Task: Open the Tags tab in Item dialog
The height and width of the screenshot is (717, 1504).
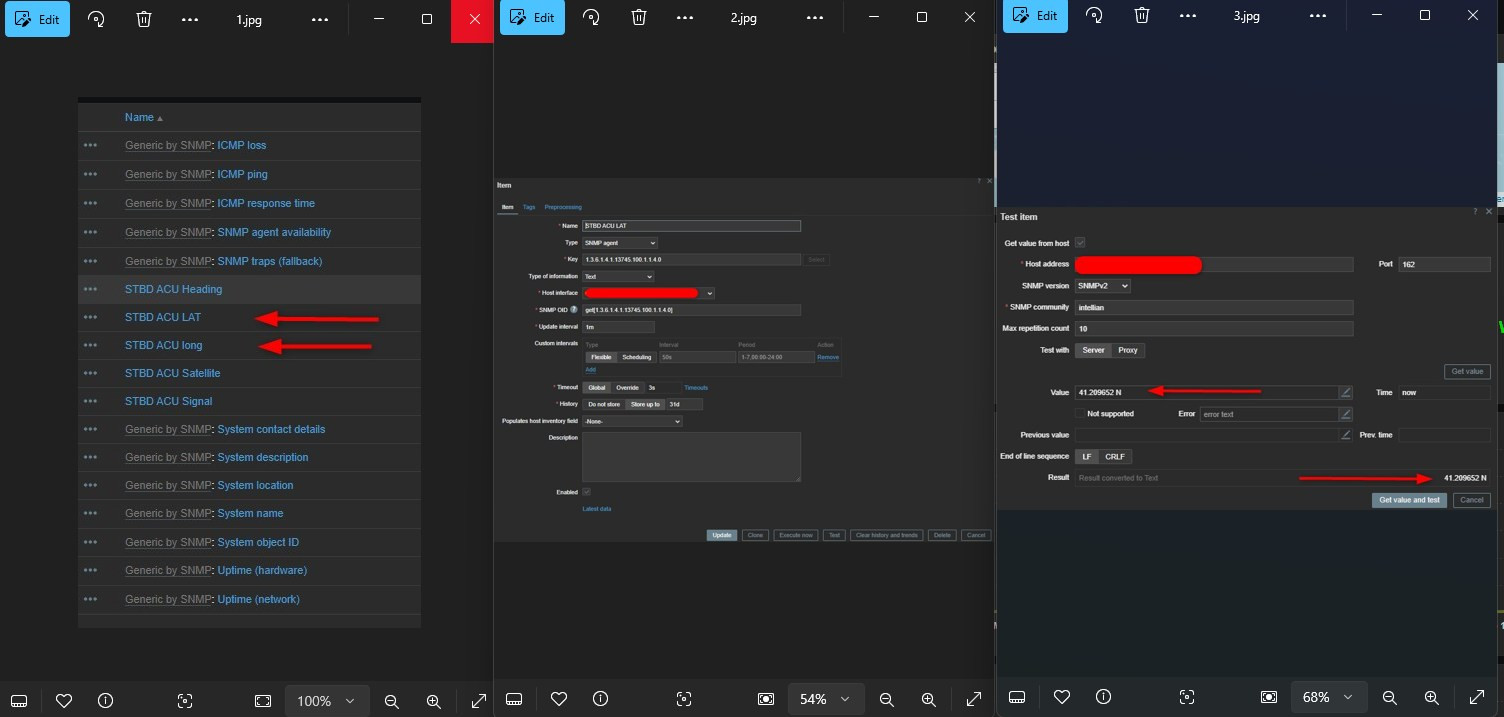Action: [529, 207]
